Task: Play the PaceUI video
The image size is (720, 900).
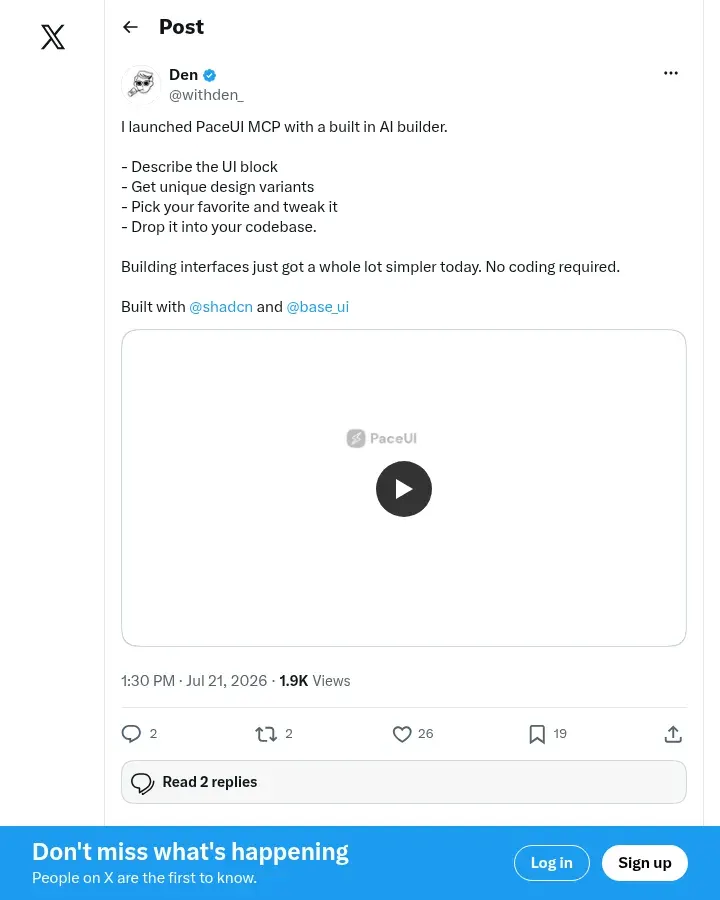Action: click(404, 489)
